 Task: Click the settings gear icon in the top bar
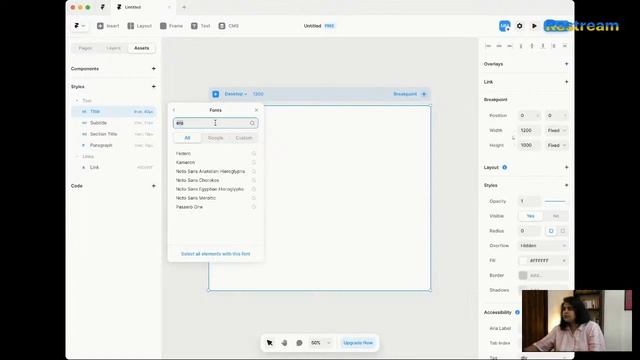[x=519, y=26]
